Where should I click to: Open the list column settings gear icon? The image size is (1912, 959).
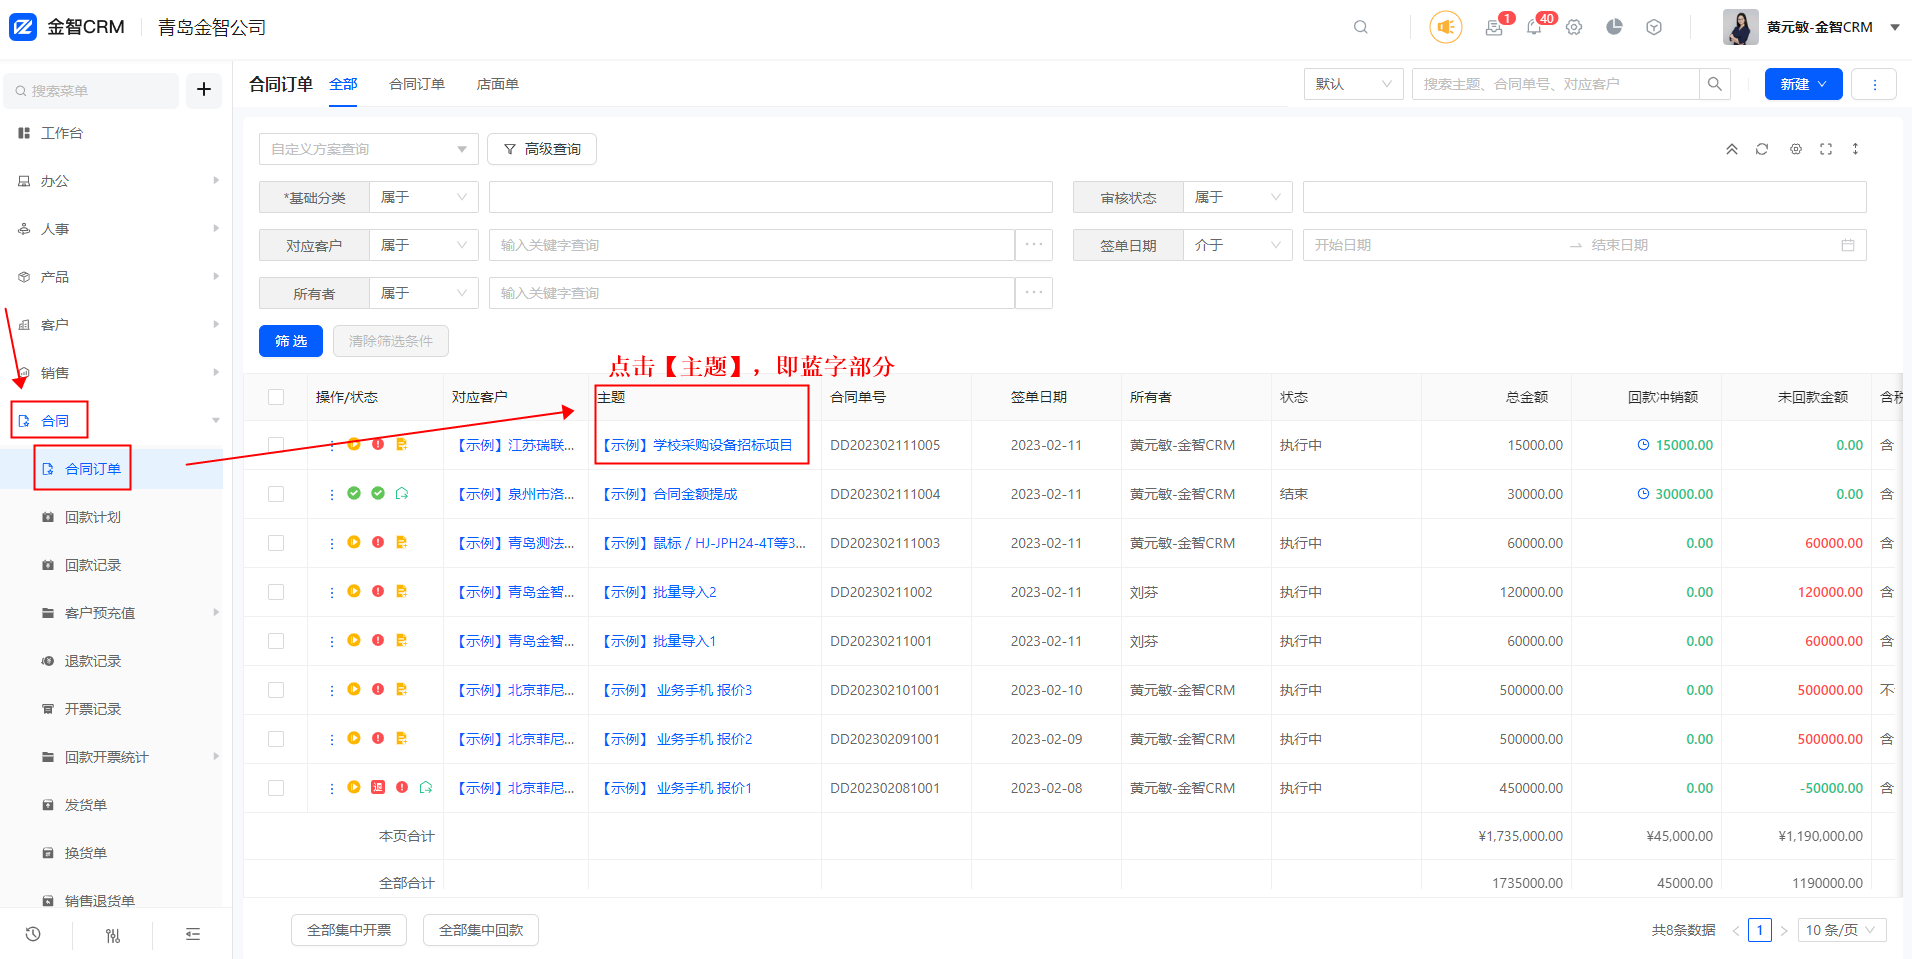1796,149
